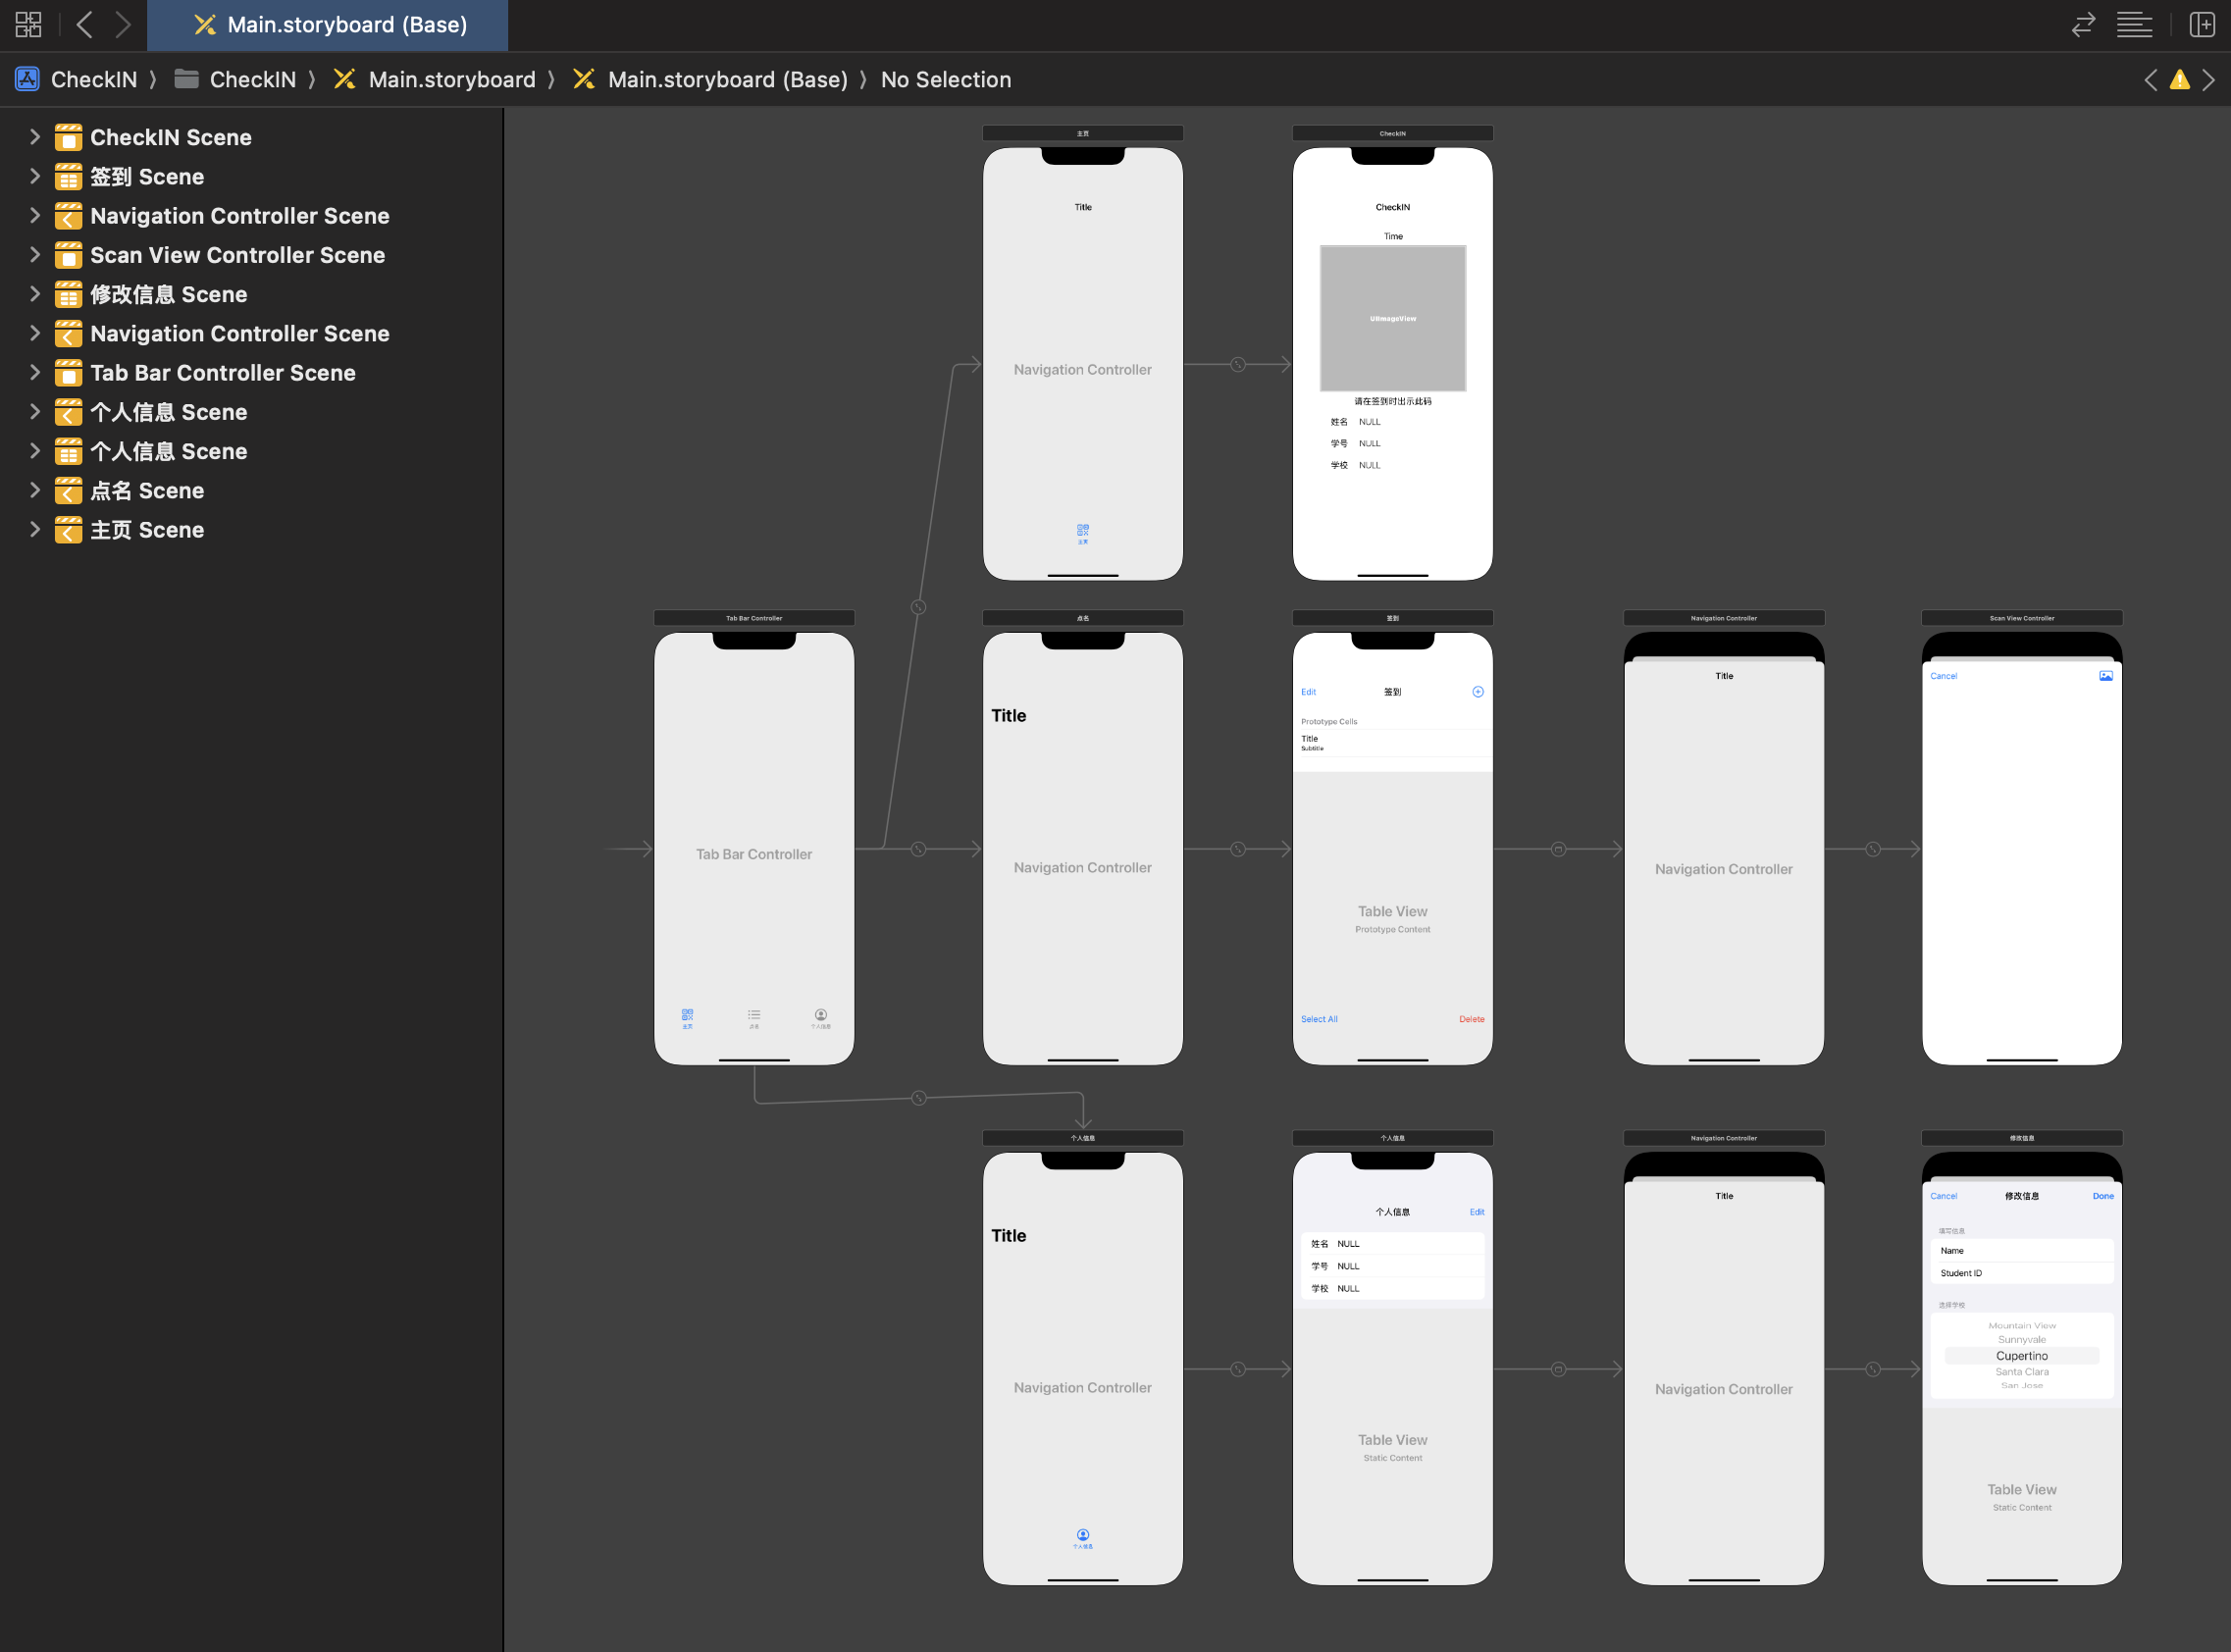This screenshot has height=1652, width=2231.
Task: Click the photo library icon in Scan View
Action: click(2105, 676)
